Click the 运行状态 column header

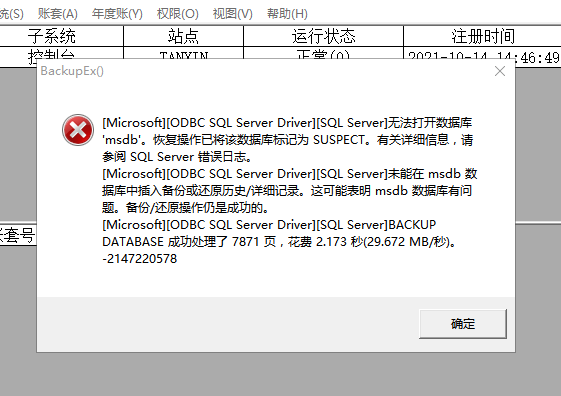pyautogui.click(x=323, y=36)
